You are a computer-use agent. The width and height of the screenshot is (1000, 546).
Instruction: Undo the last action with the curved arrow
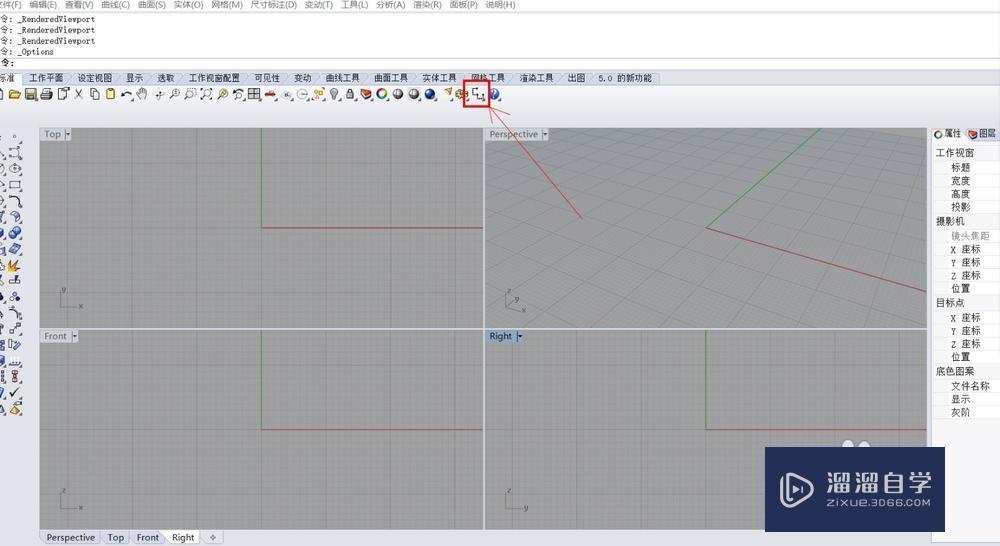[126, 95]
